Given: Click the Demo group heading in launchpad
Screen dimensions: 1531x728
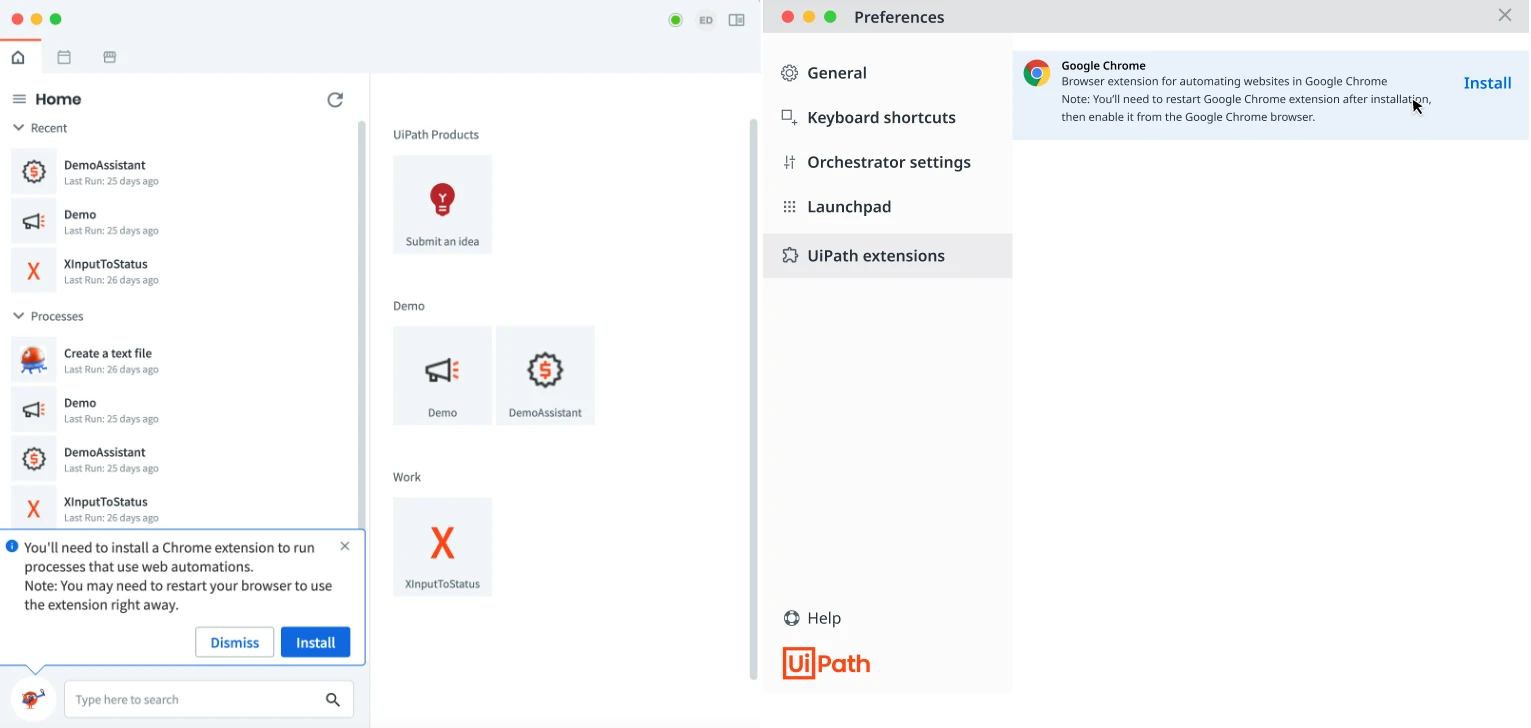Looking at the screenshot, I should [x=409, y=306].
